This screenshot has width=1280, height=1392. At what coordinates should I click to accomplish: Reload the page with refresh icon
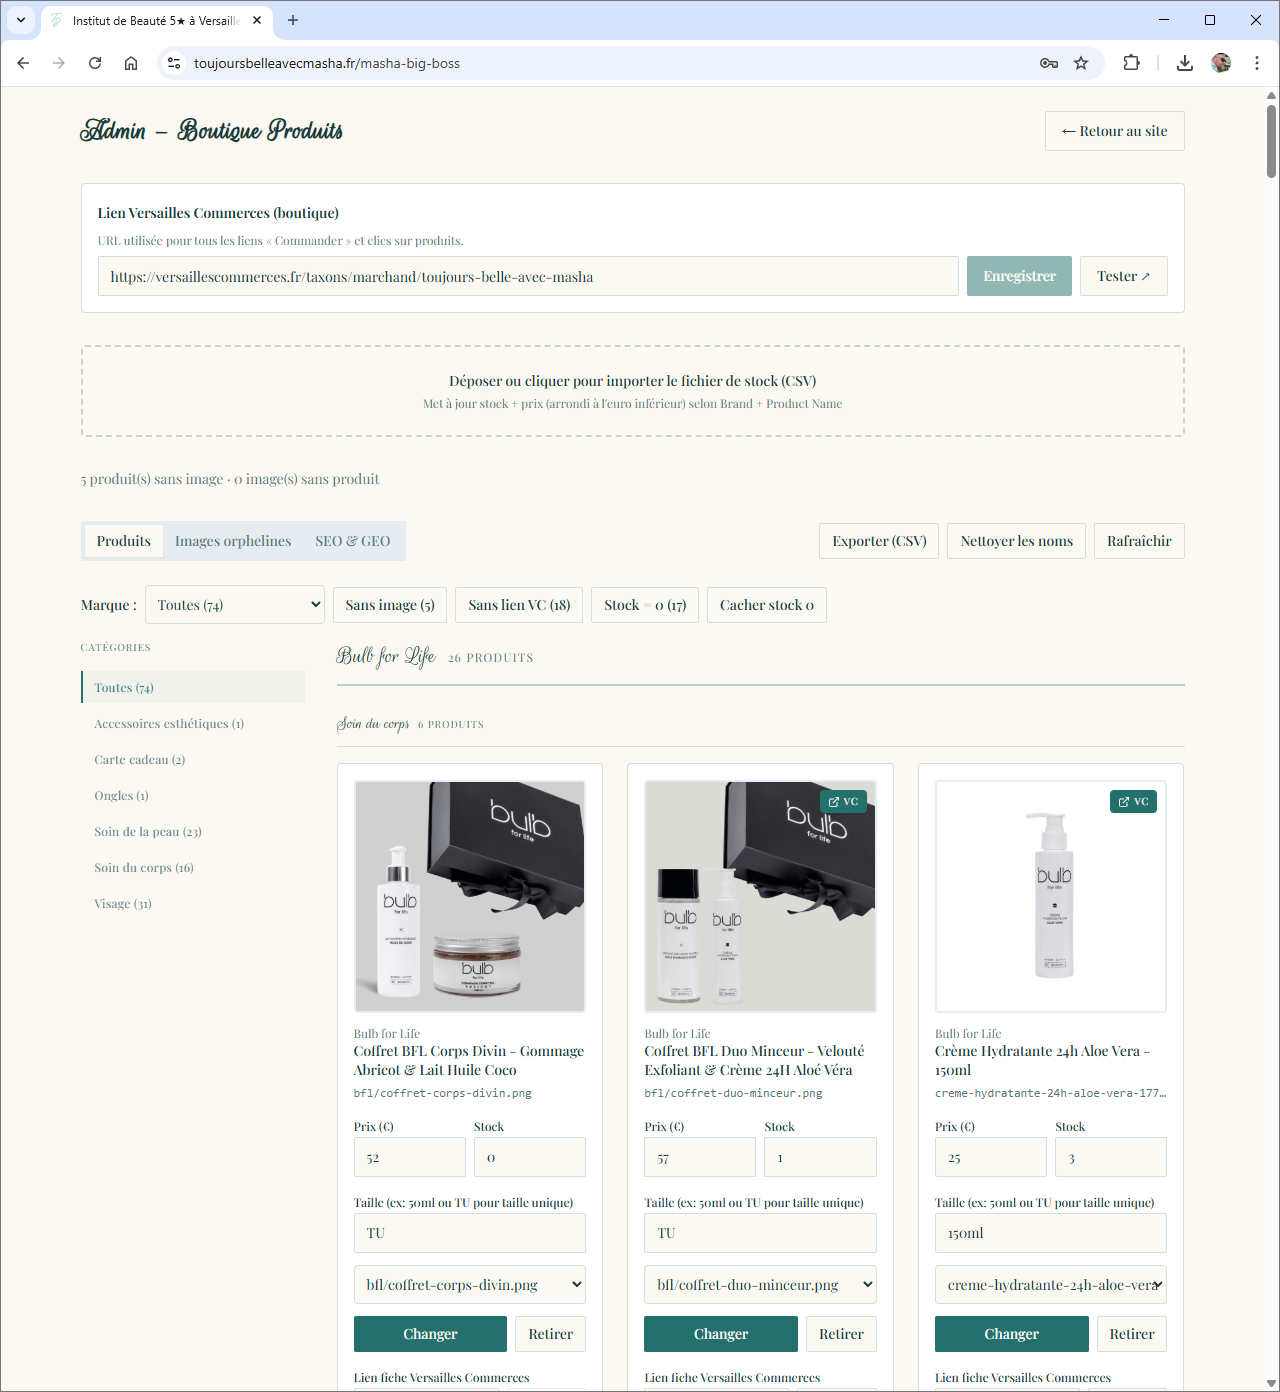[x=95, y=63]
